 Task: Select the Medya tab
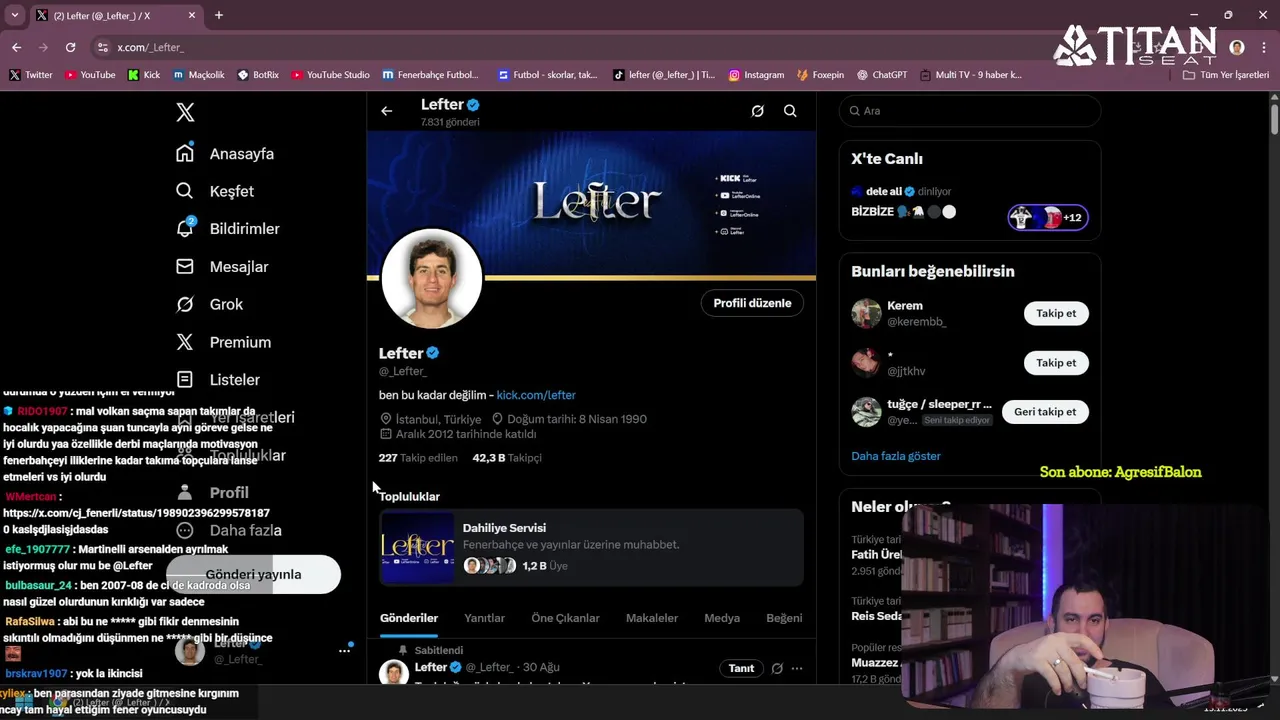[722, 618]
